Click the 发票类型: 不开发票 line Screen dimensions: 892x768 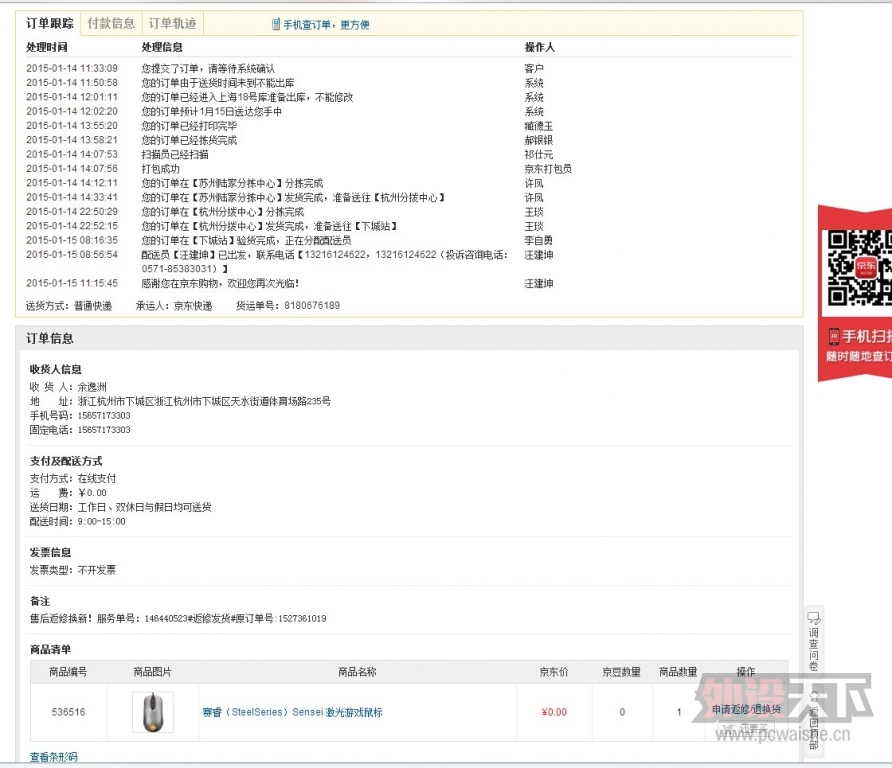(x=73, y=569)
